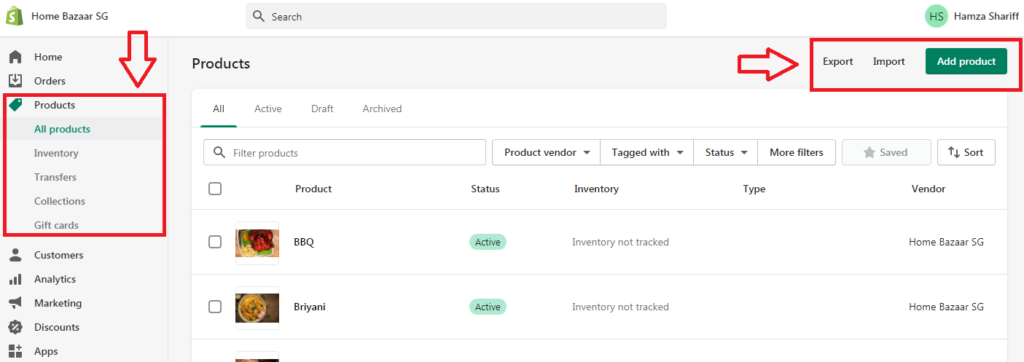Open Marketing via the megaphone icon
The height and width of the screenshot is (362, 1024).
[x=16, y=303]
